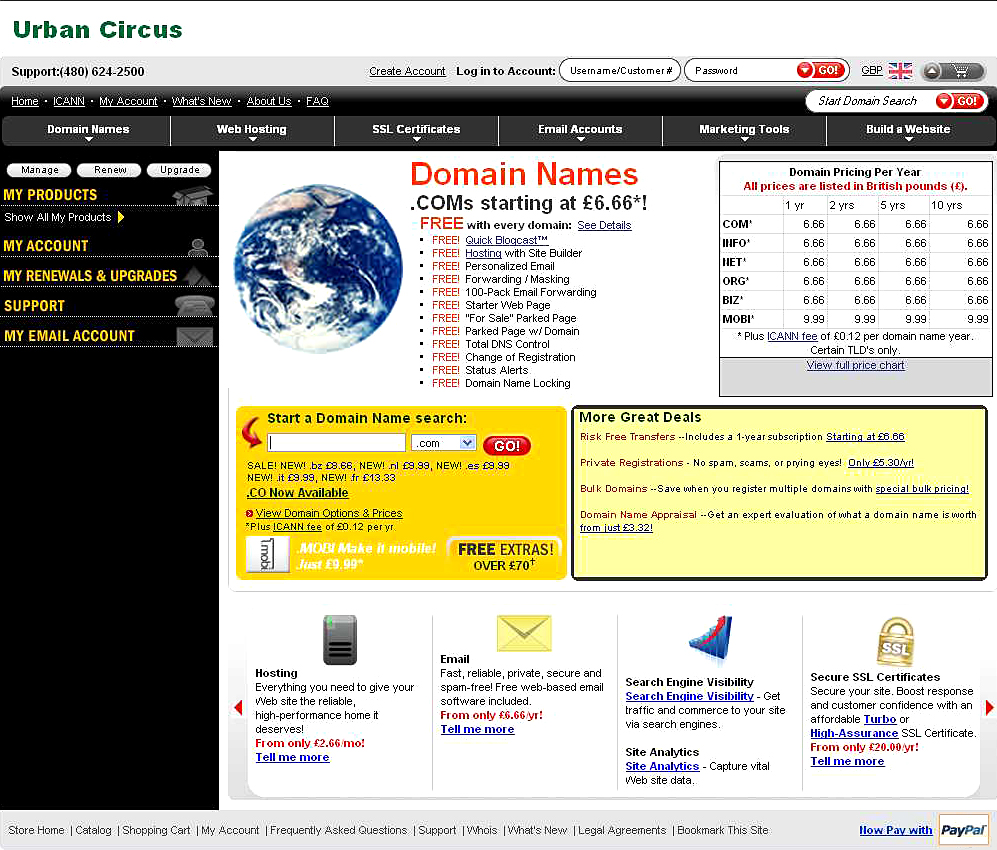Image resolution: width=997 pixels, height=850 pixels.
Task: Click the globe image
Action: (319, 269)
